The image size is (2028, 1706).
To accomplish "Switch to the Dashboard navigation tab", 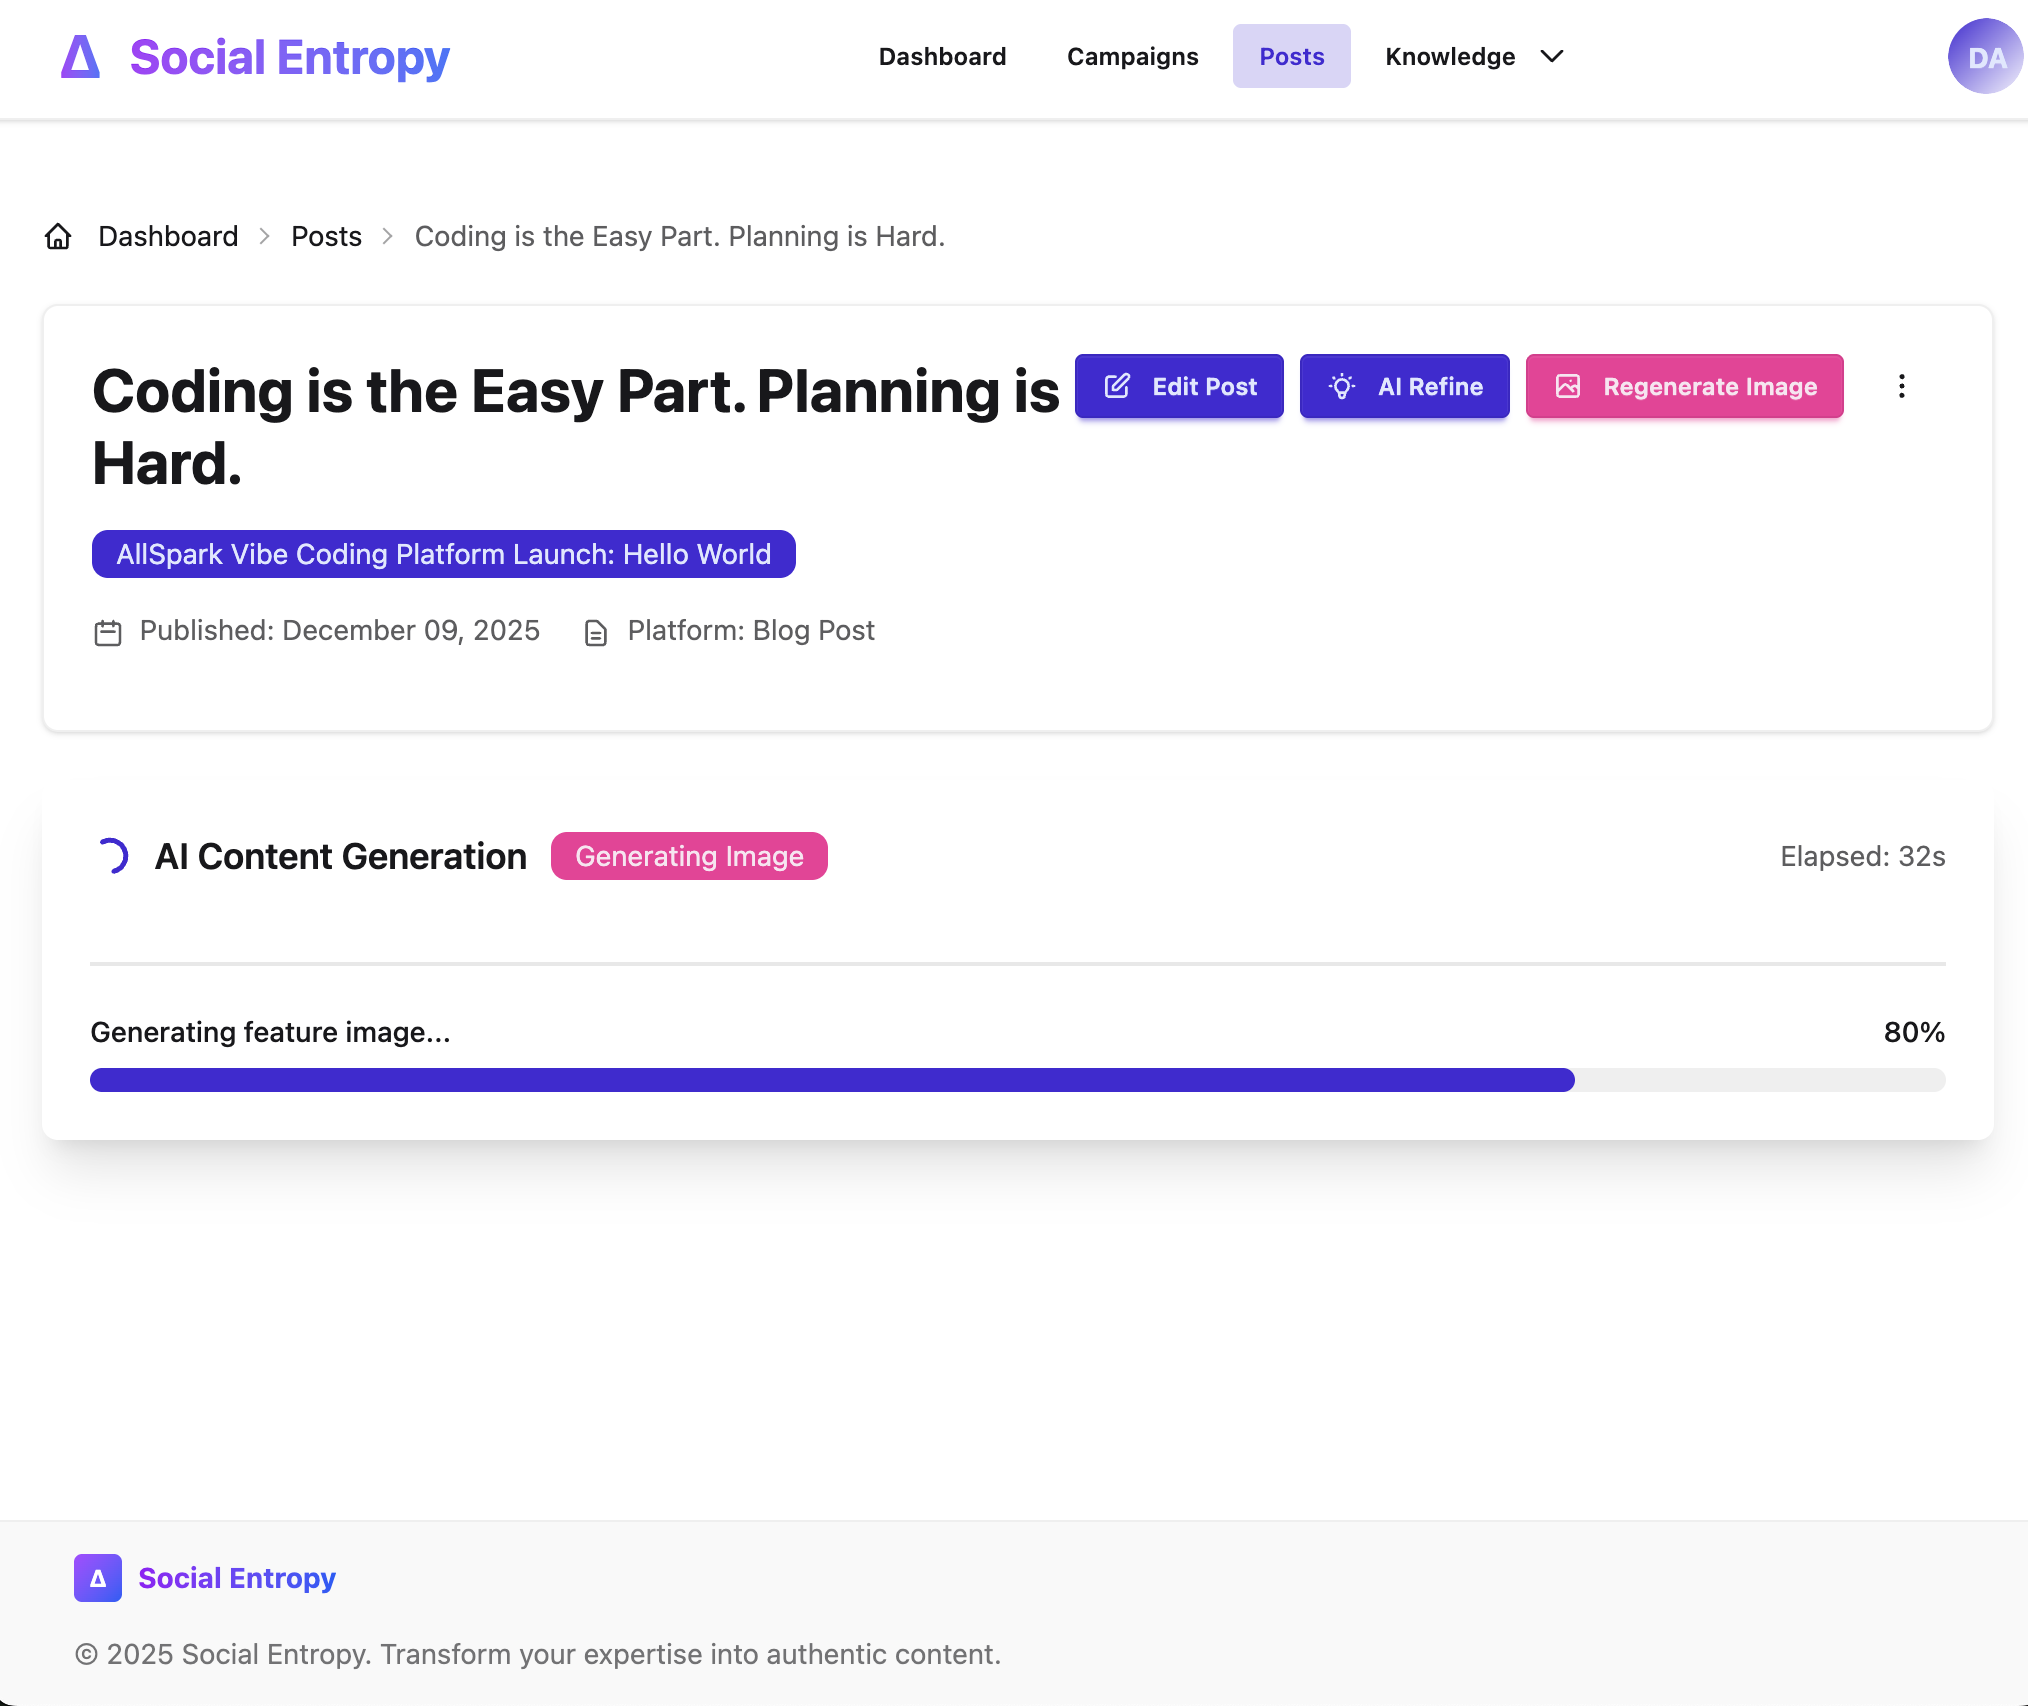I will click(941, 56).
